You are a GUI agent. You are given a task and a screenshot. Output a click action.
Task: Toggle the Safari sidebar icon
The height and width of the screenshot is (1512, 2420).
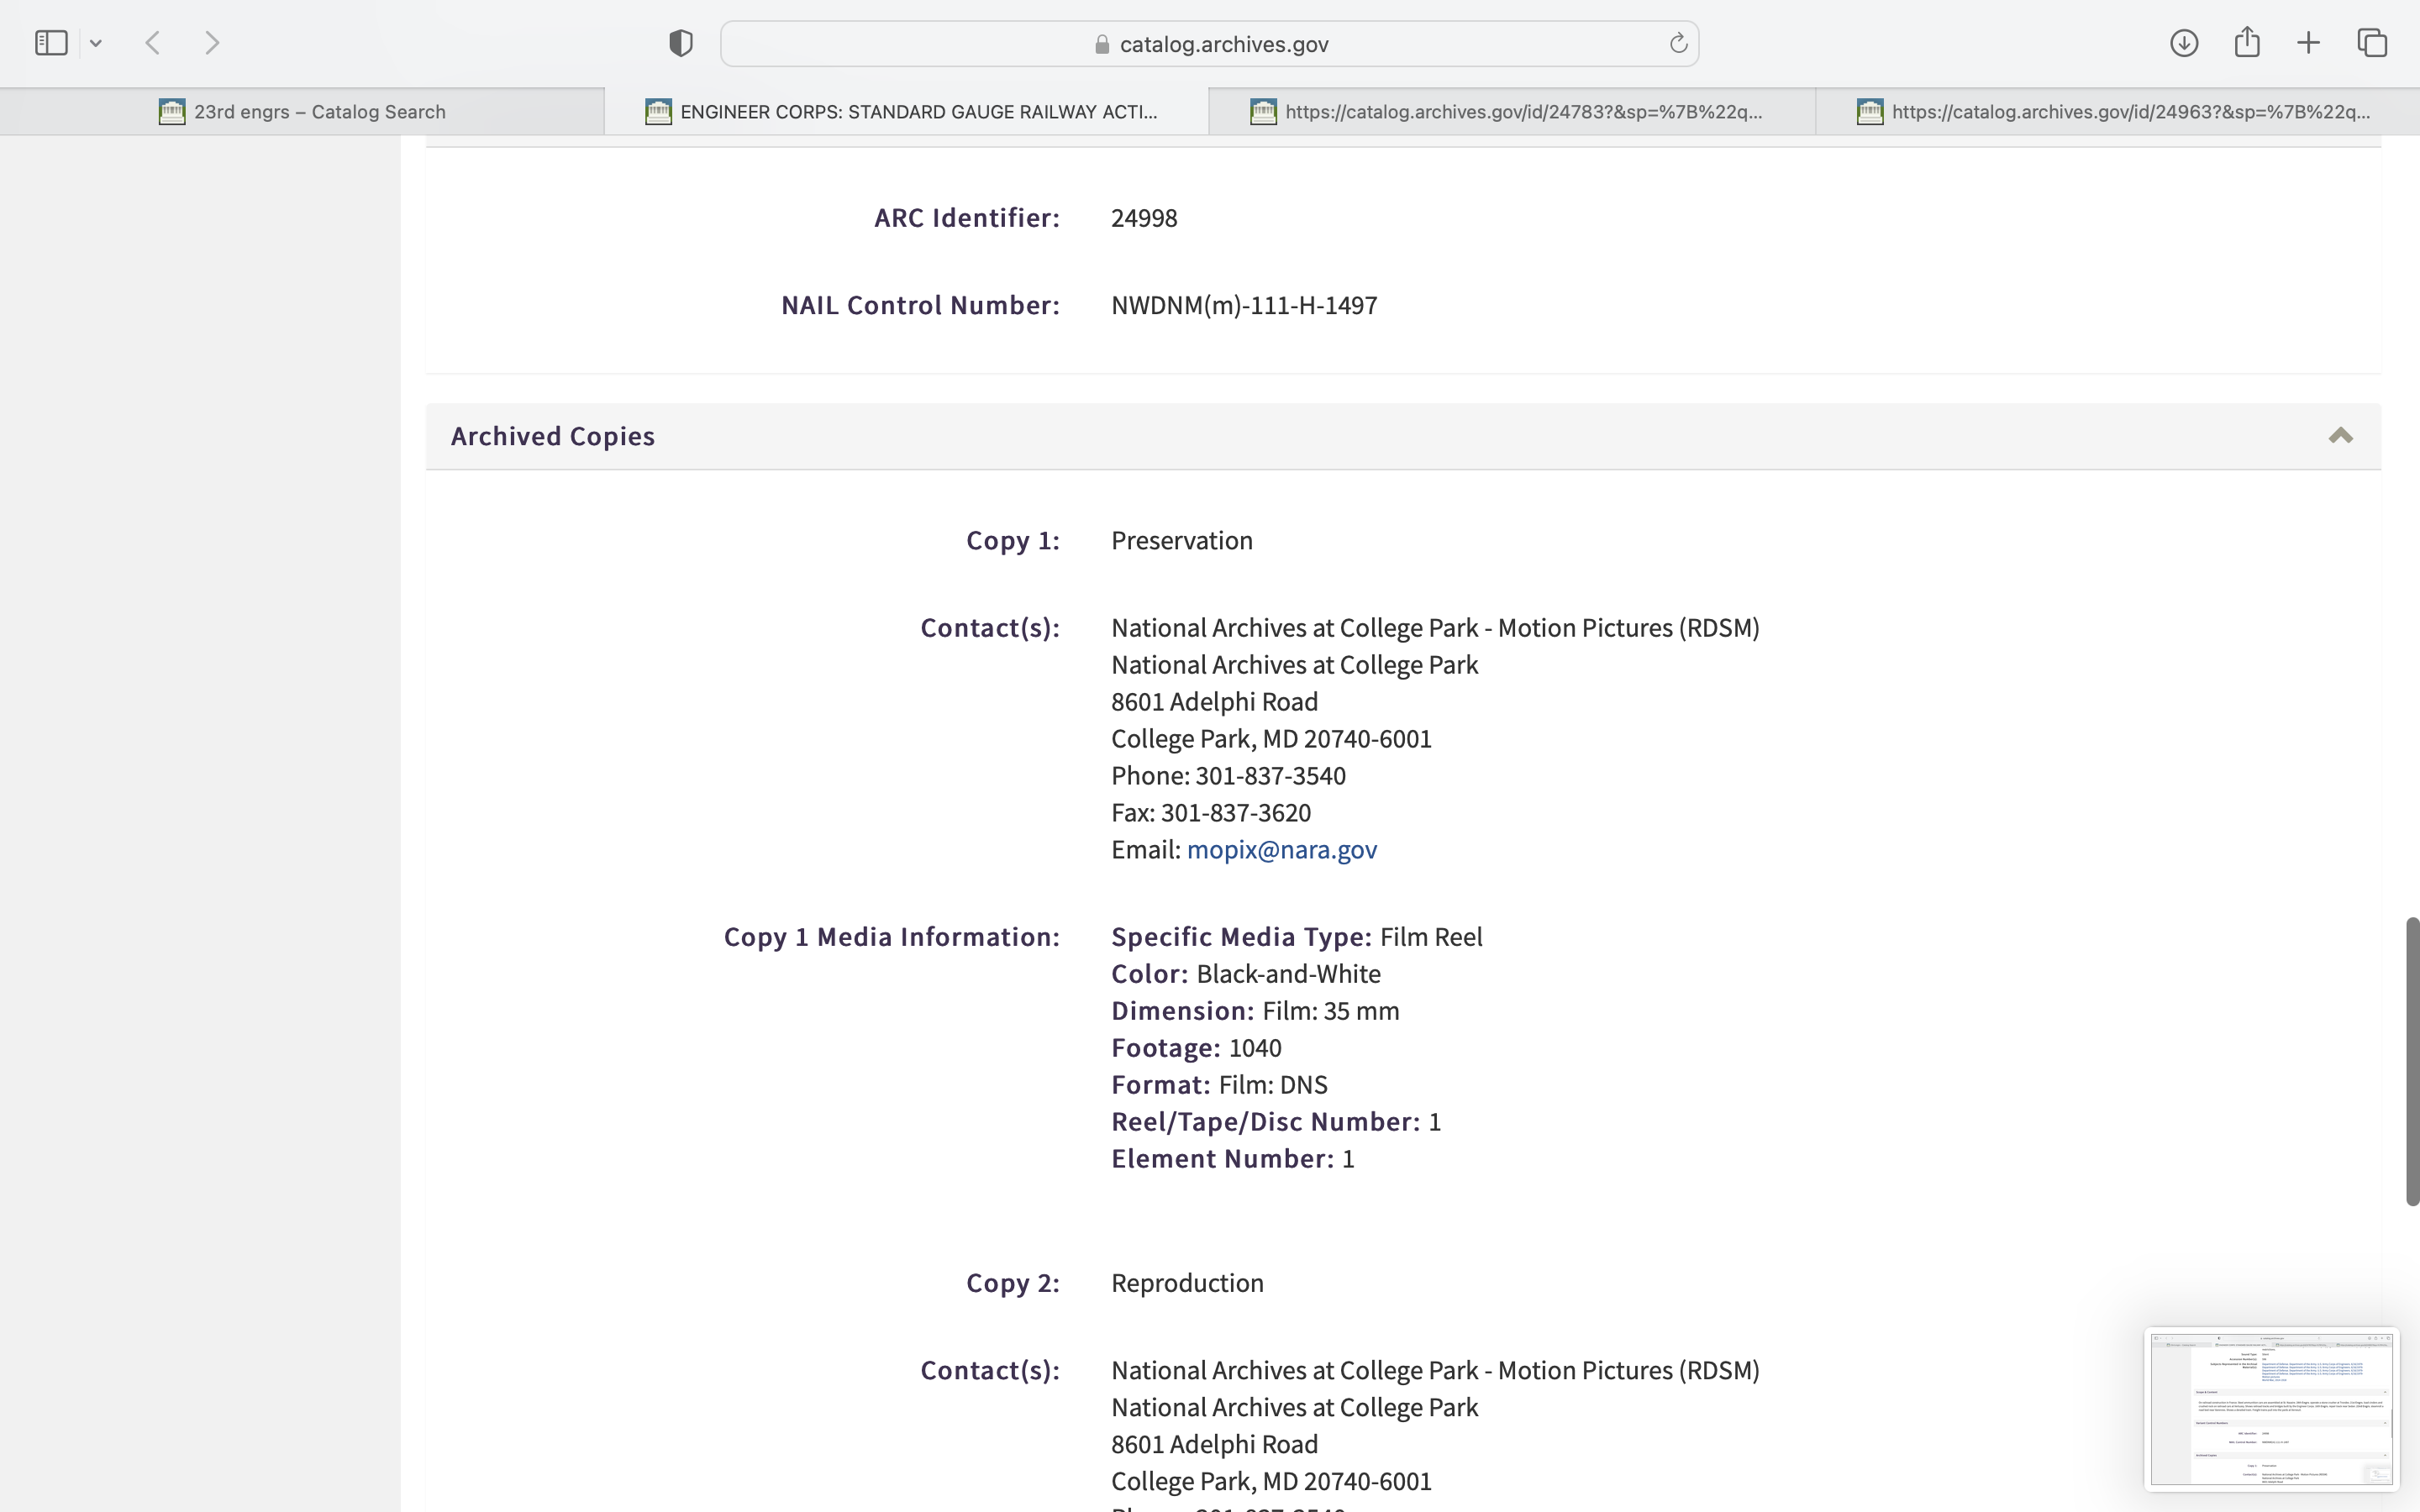click(51, 43)
